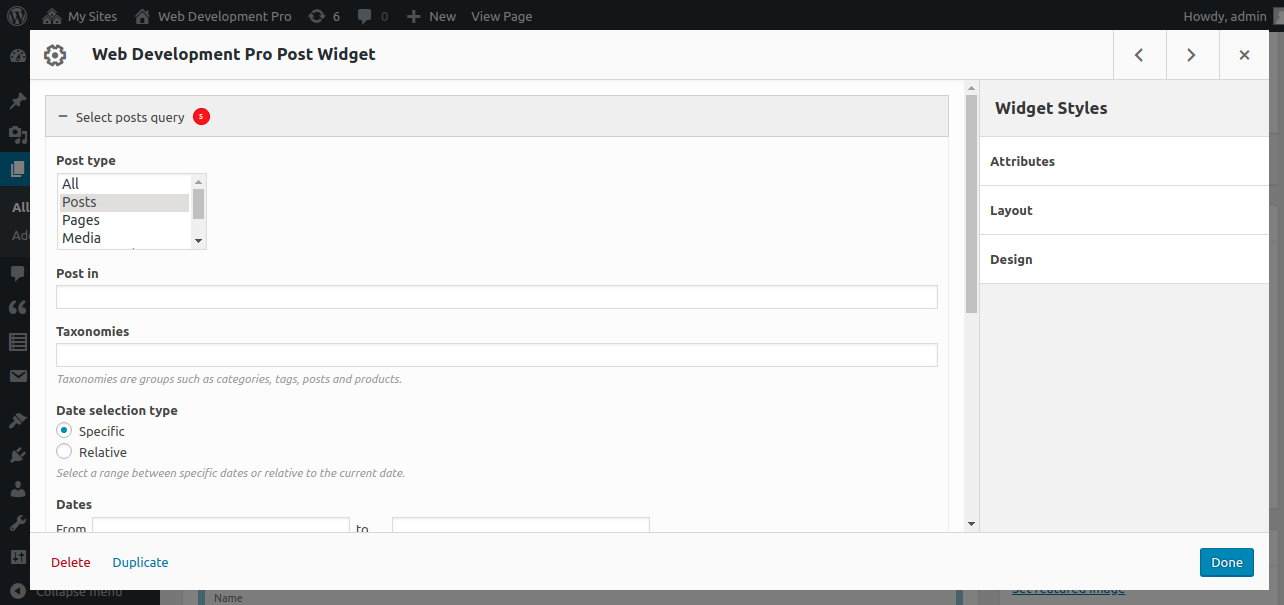Expand the Layout widget styles section
This screenshot has width=1284, height=605.
tap(1124, 210)
